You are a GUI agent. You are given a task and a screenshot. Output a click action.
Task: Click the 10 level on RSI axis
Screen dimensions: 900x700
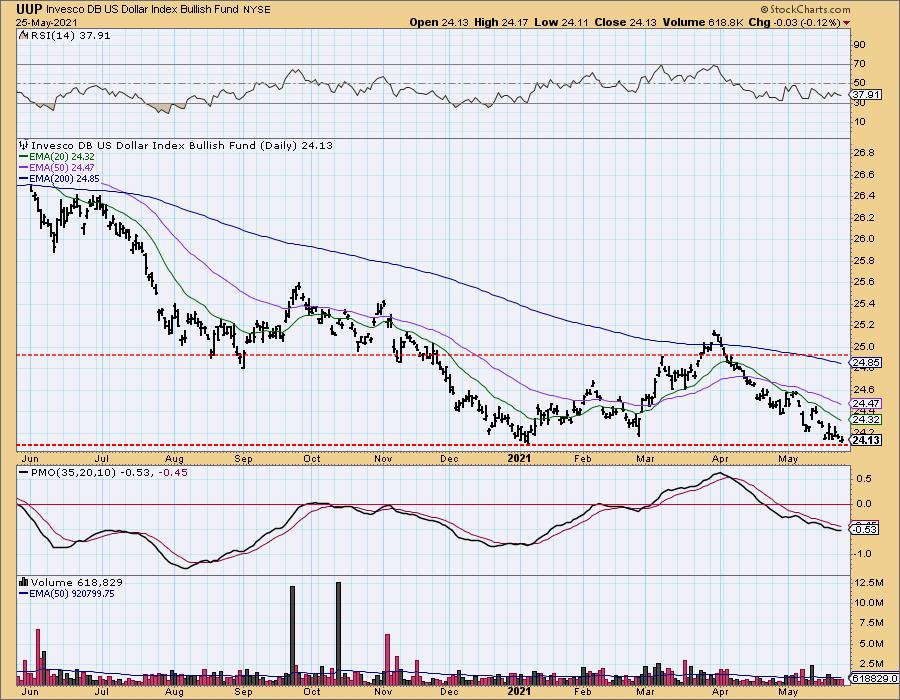[859, 122]
